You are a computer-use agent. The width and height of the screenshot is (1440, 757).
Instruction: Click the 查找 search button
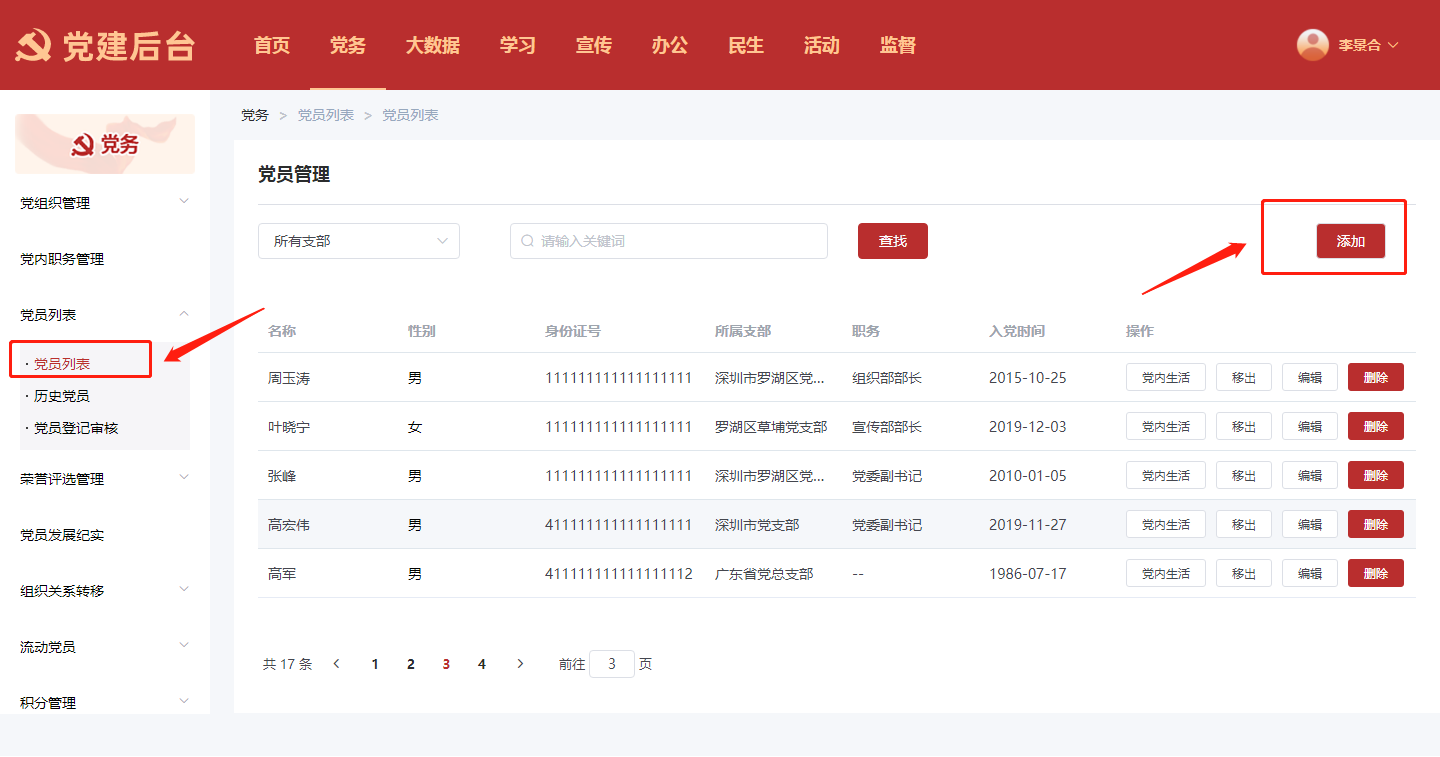pyautogui.click(x=892, y=241)
